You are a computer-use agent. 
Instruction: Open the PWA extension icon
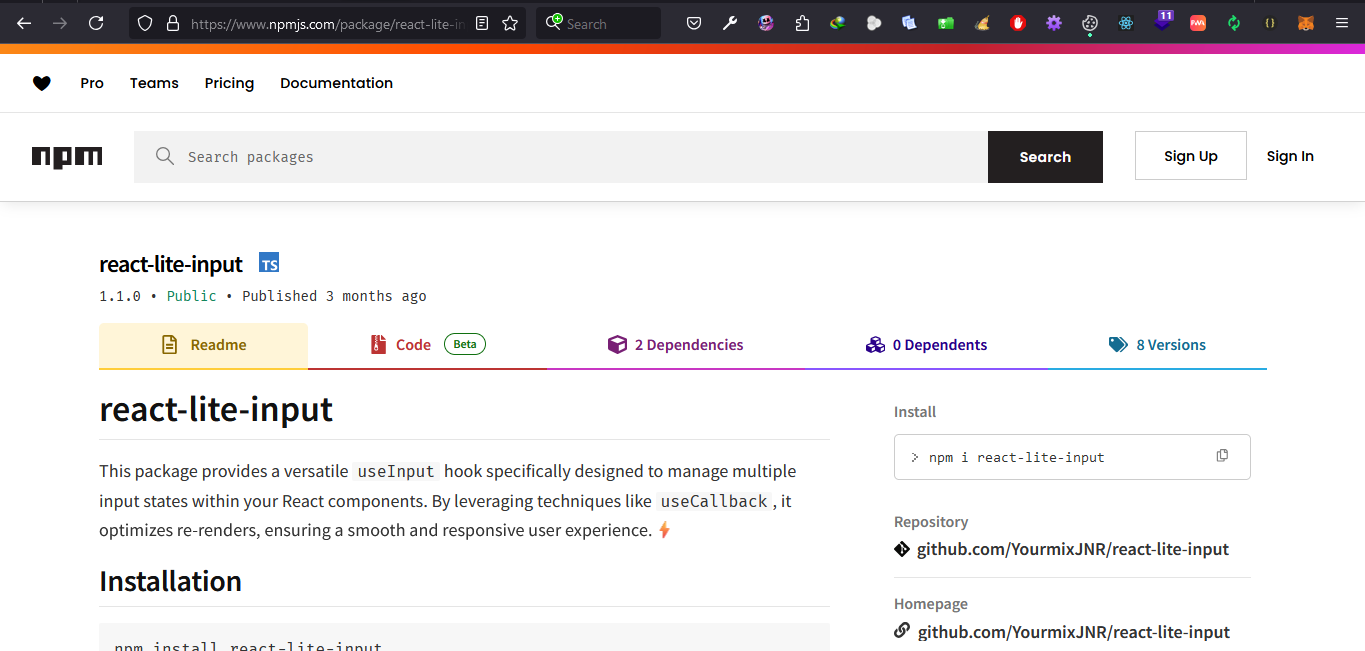[1198, 23]
